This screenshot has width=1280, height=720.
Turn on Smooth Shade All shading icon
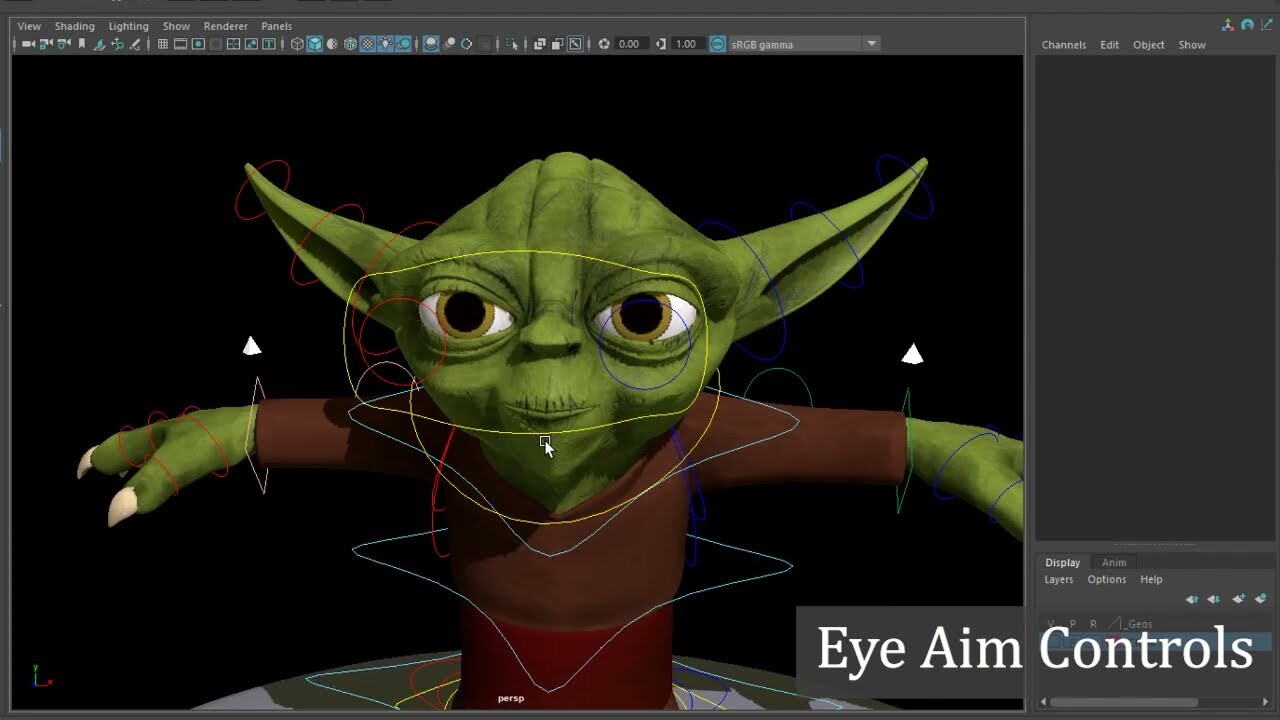[x=316, y=43]
